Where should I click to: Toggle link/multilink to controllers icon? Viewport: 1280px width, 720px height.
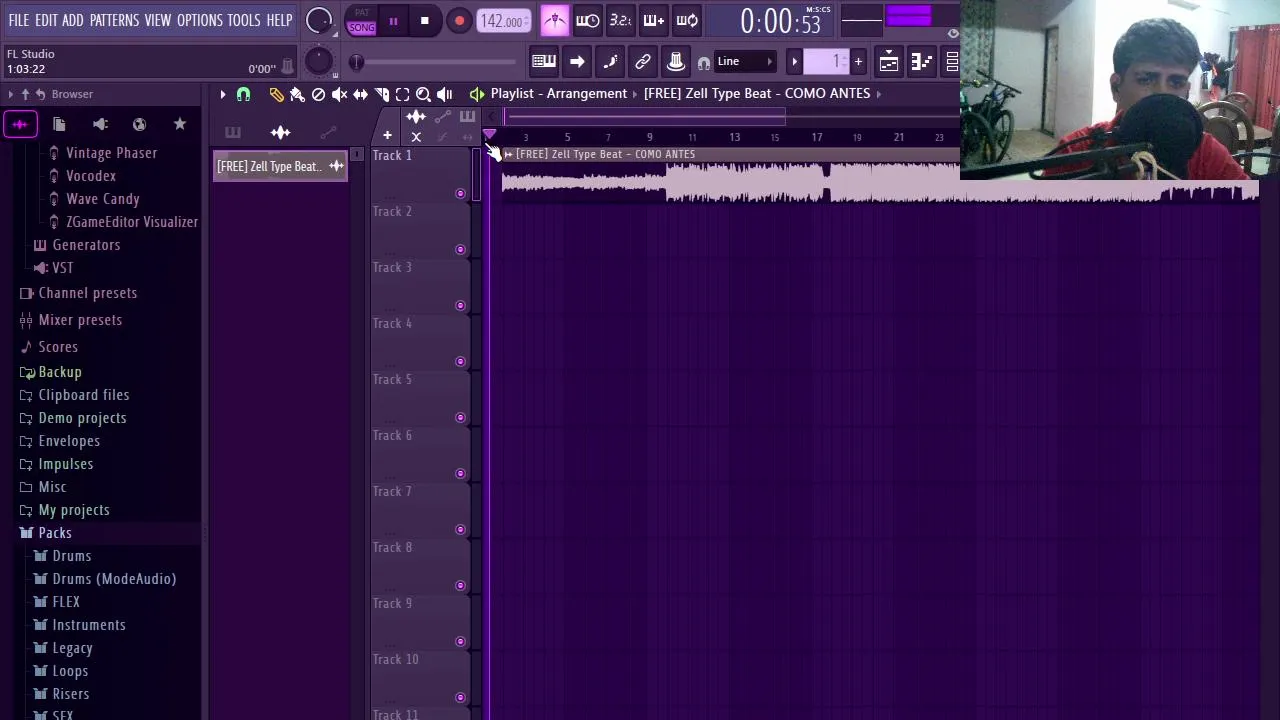pos(643,62)
